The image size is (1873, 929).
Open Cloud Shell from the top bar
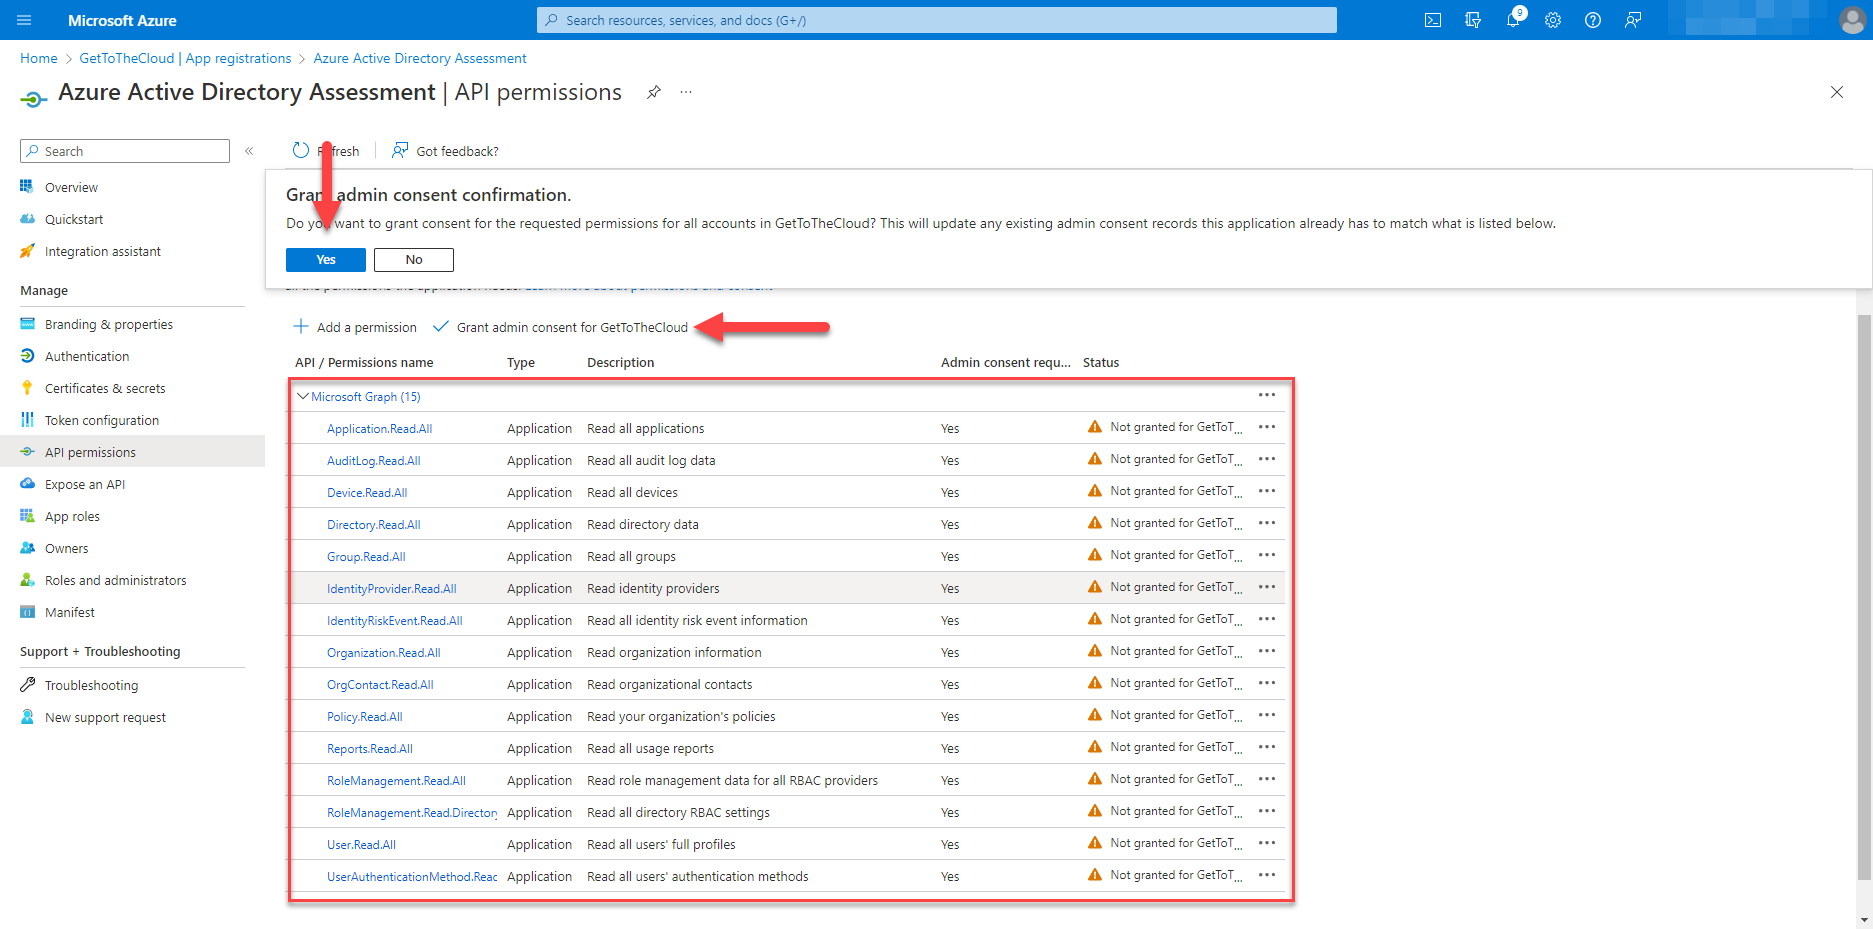coord(1432,19)
